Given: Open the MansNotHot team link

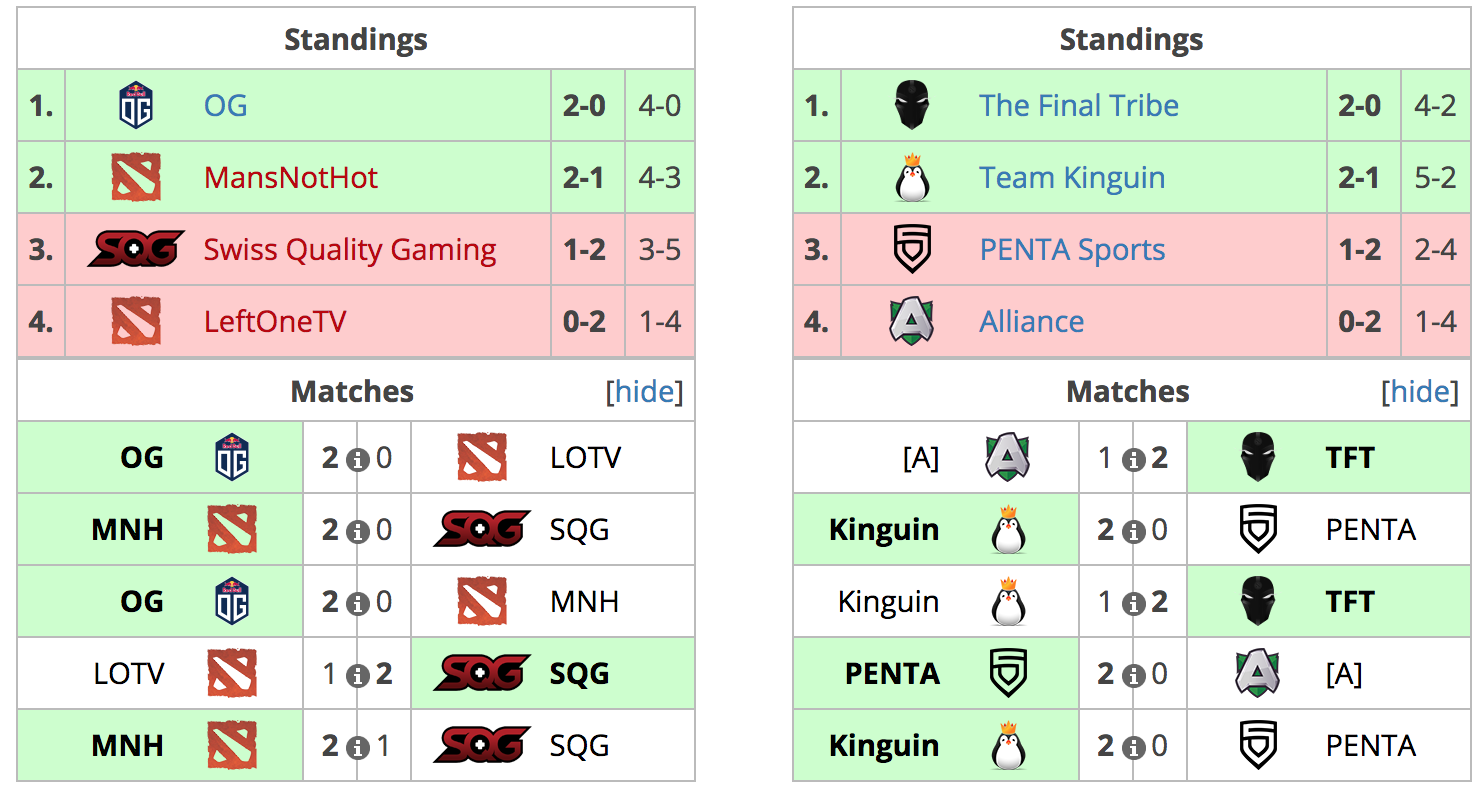Looking at the screenshot, I should click(x=291, y=177).
